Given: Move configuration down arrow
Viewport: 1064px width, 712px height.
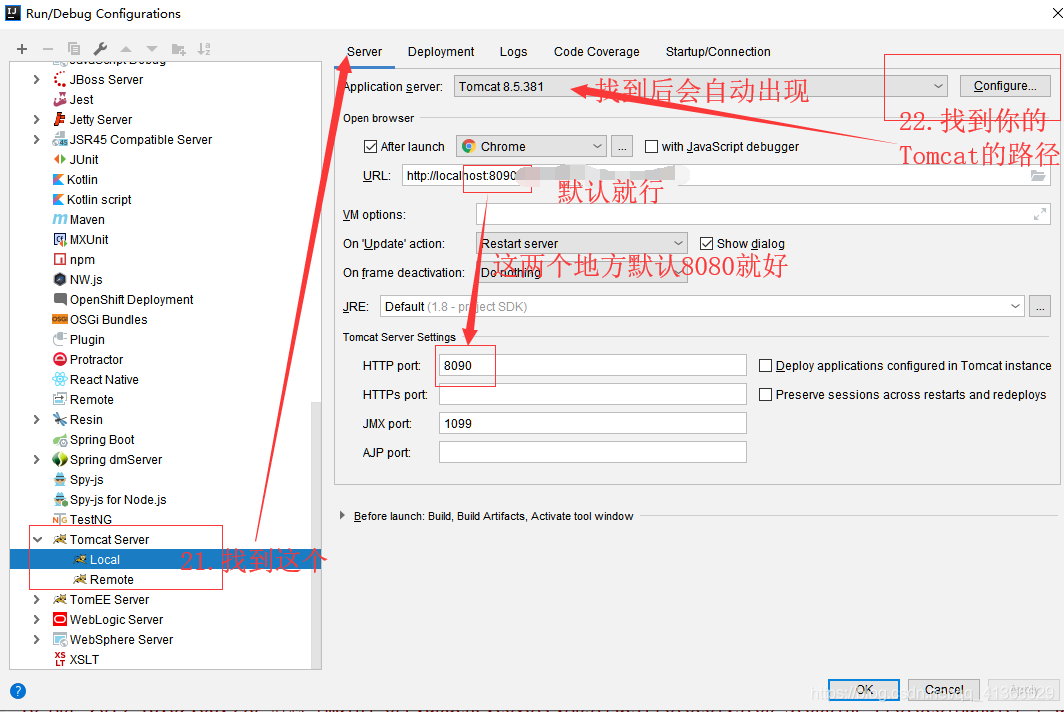Looking at the screenshot, I should click(x=152, y=49).
